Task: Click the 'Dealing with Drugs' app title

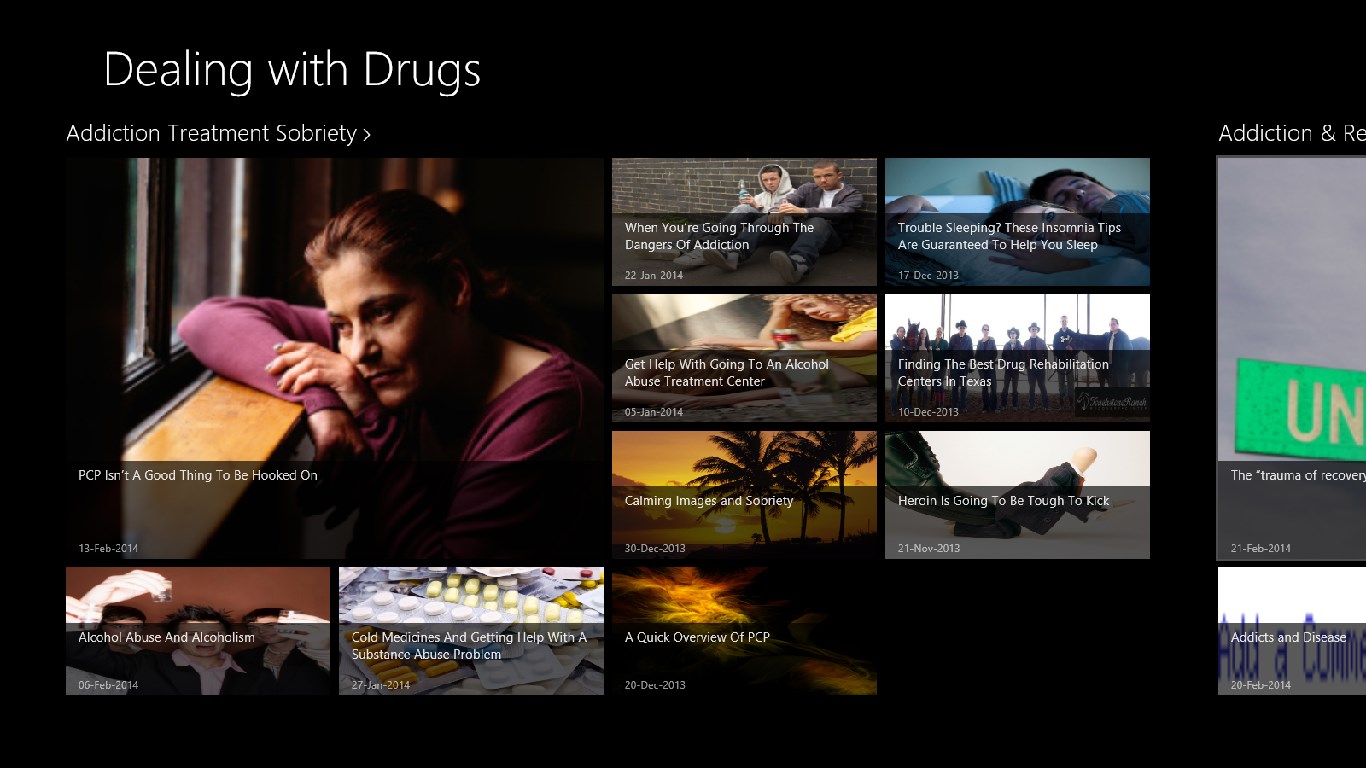Action: pyautogui.click(x=292, y=70)
